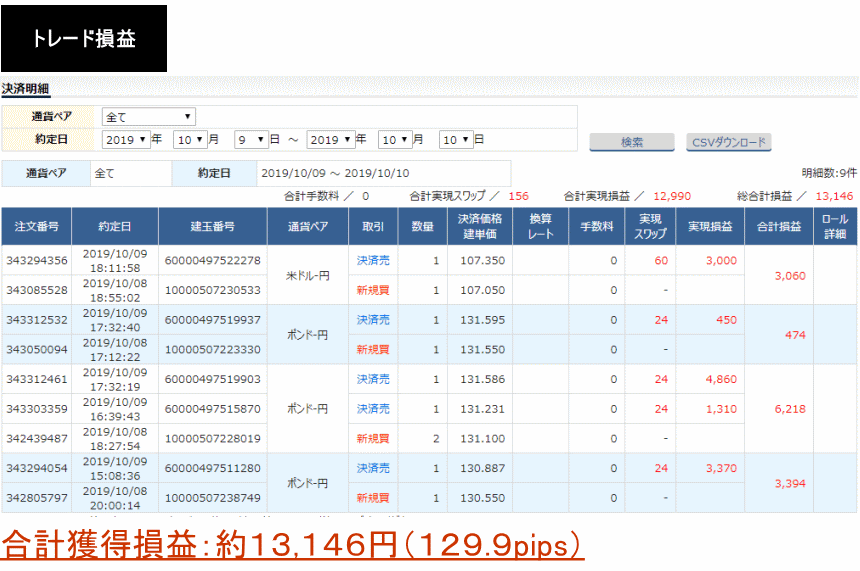Screen dimensions: 860x571
Task: Open the end day dropdown showing 10
Action: 457,140
